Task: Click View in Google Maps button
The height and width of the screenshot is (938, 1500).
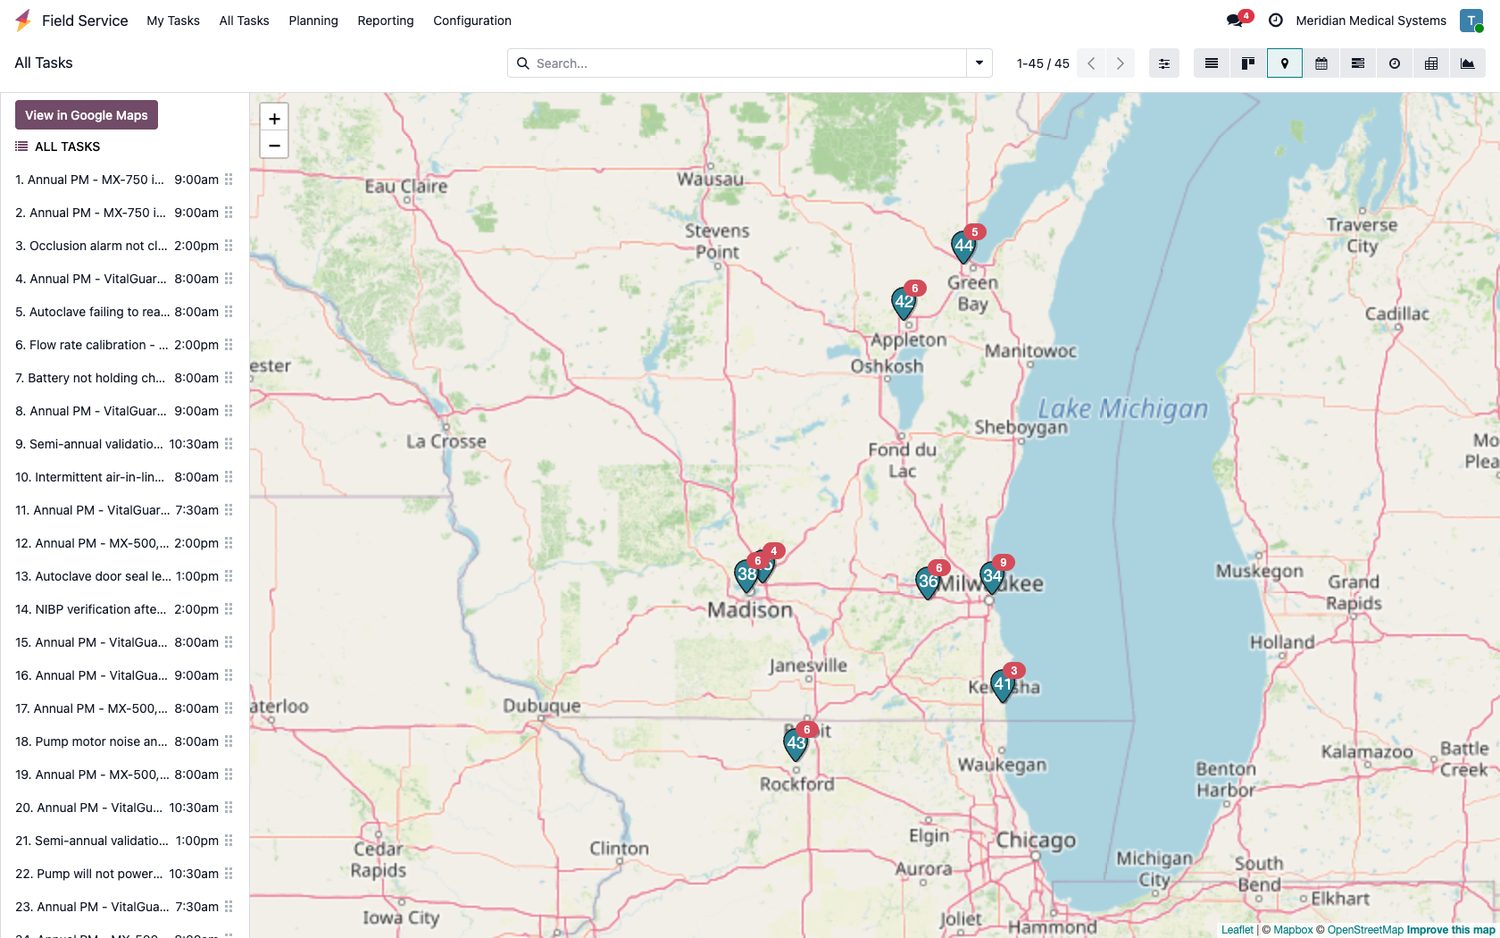Action: 86,115
